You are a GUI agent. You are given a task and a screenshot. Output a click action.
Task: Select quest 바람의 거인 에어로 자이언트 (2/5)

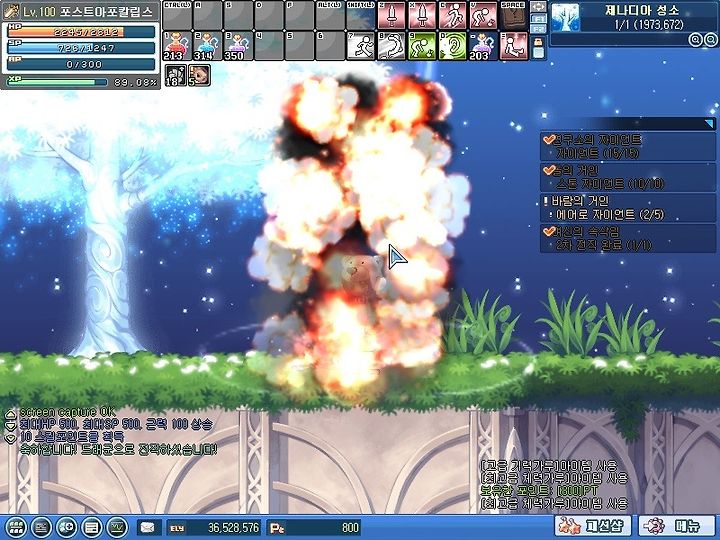point(628,208)
